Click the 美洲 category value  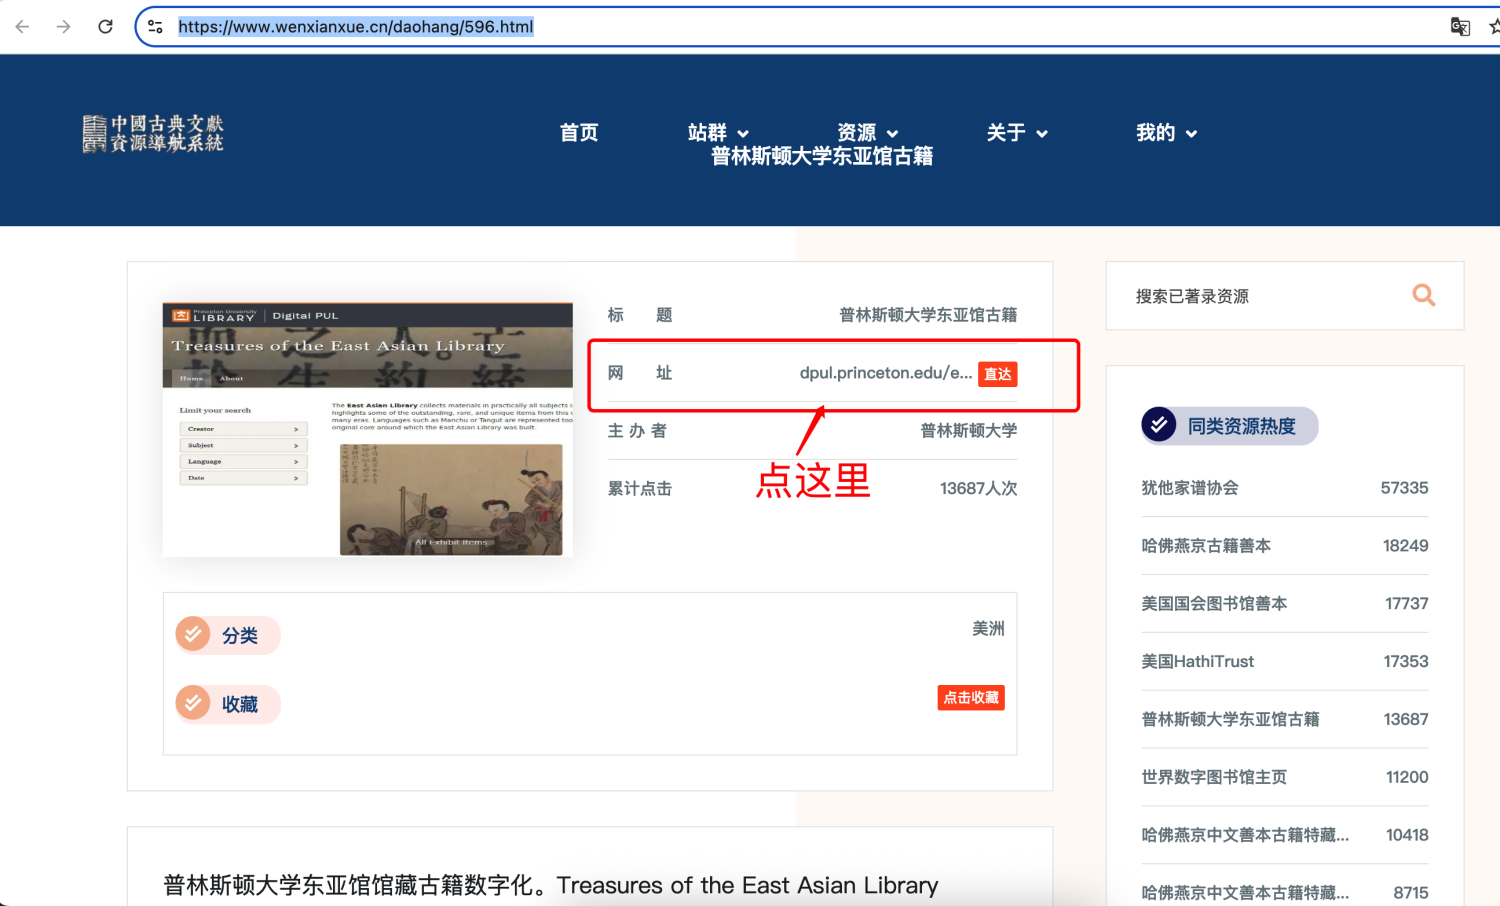tap(988, 628)
